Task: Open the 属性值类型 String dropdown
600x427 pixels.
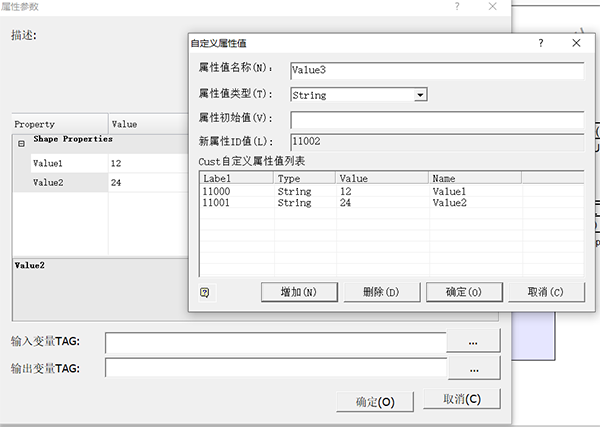Action: coord(421,95)
